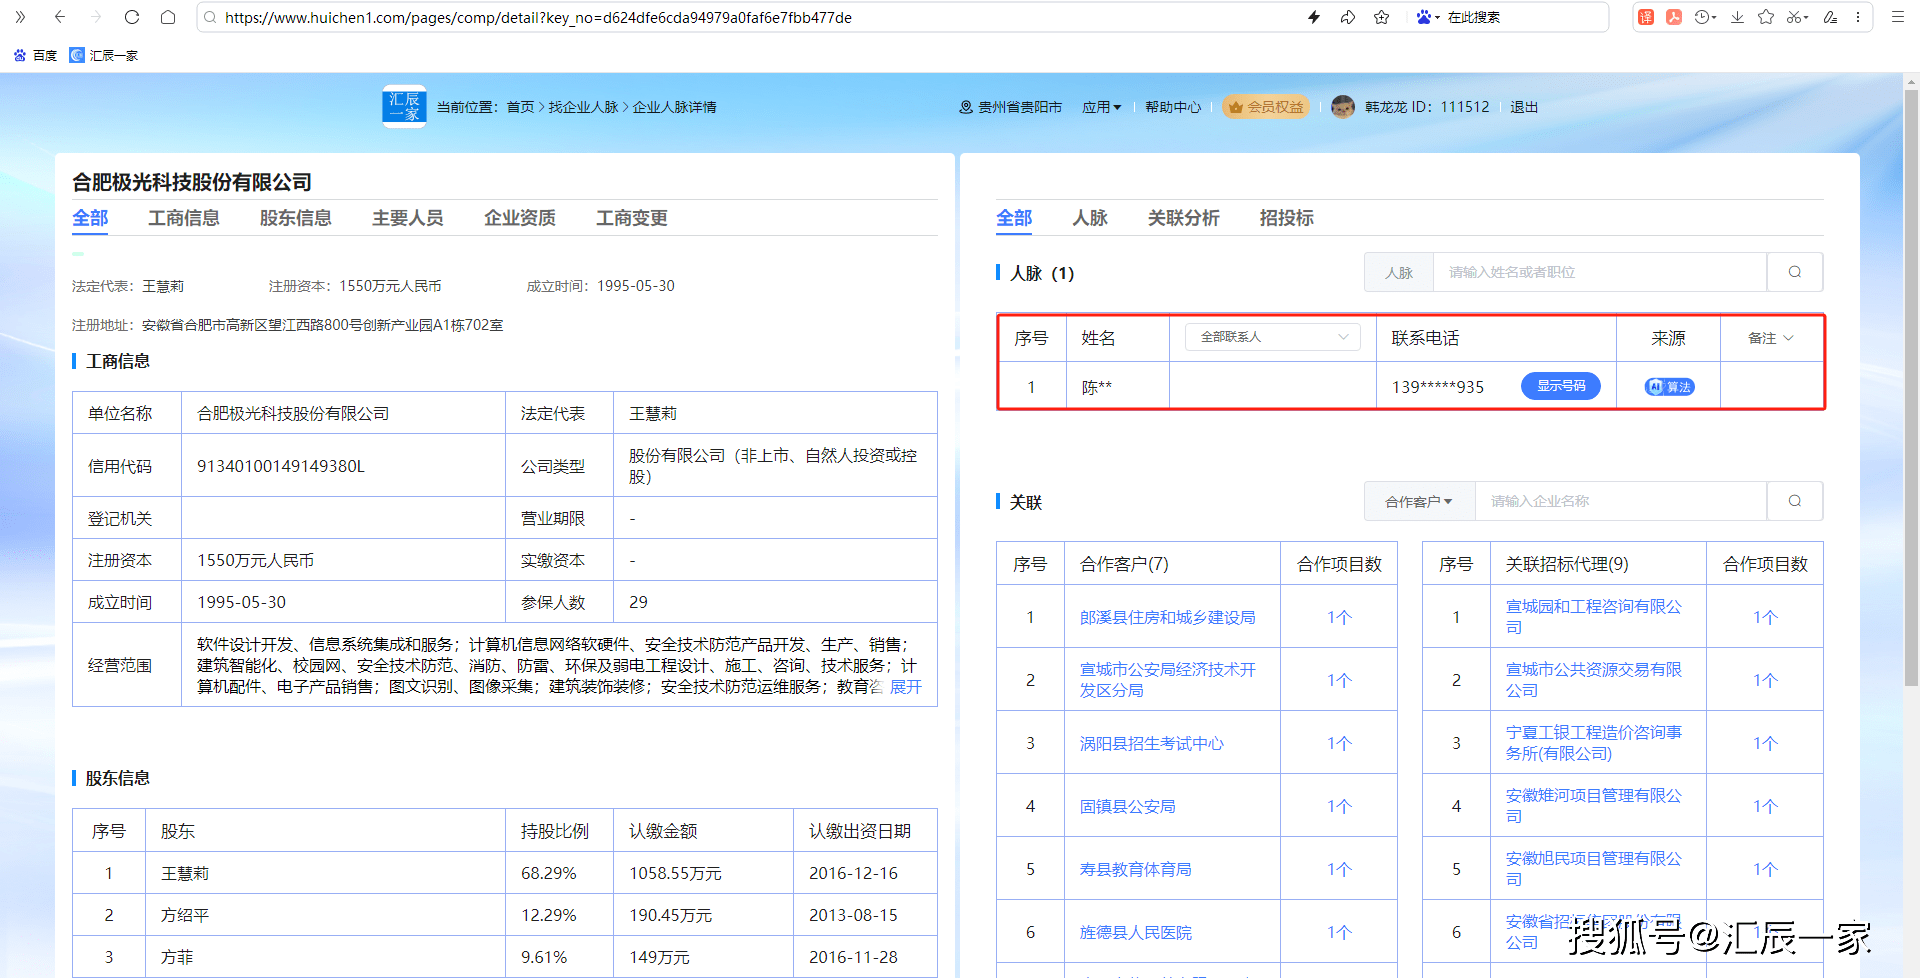Click the 贵州省贵阳市 location selector
This screenshot has width=1920, height=978.
(1010, 107)
